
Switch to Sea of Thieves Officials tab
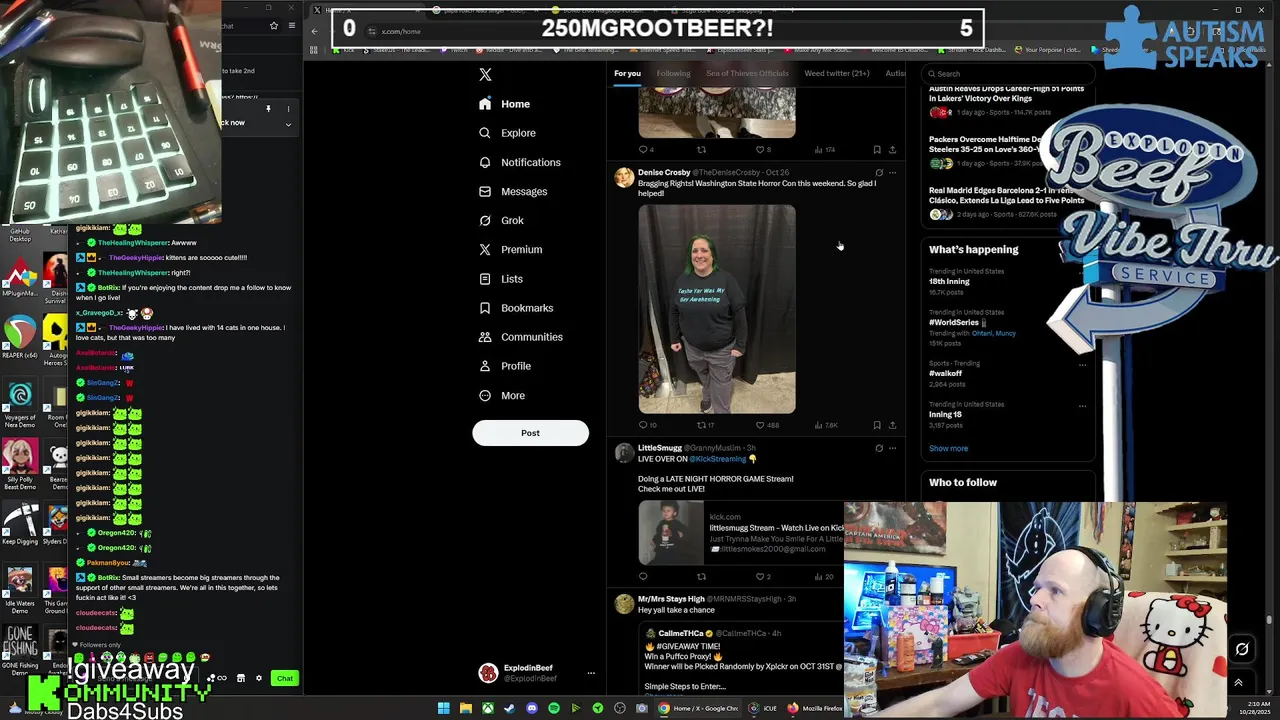747,73
